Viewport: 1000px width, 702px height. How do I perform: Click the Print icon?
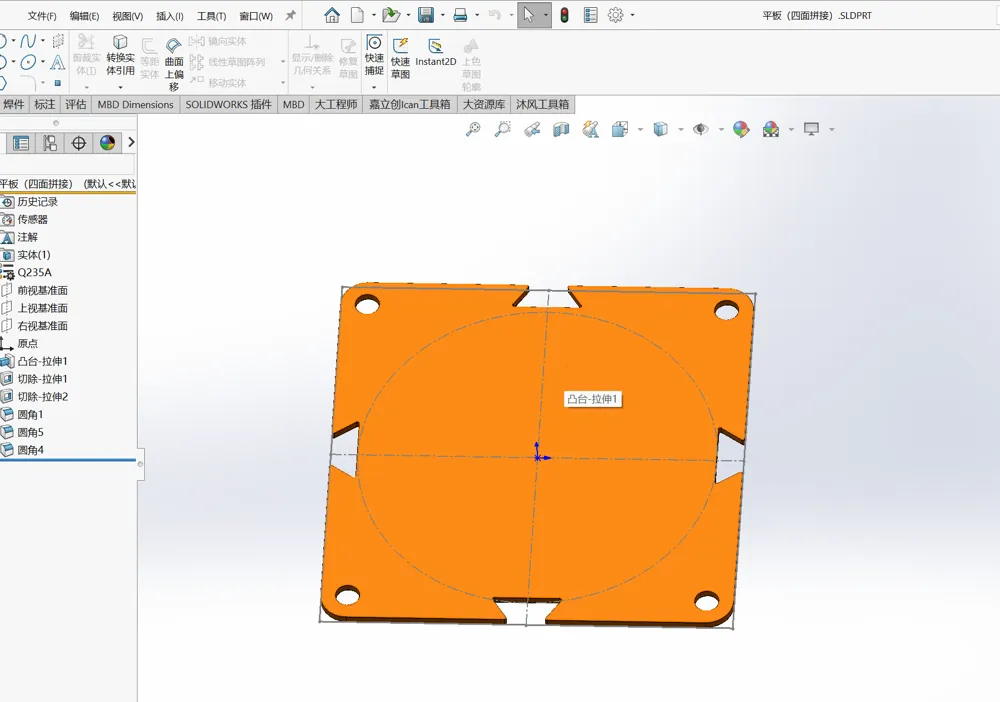coord(460,15)
